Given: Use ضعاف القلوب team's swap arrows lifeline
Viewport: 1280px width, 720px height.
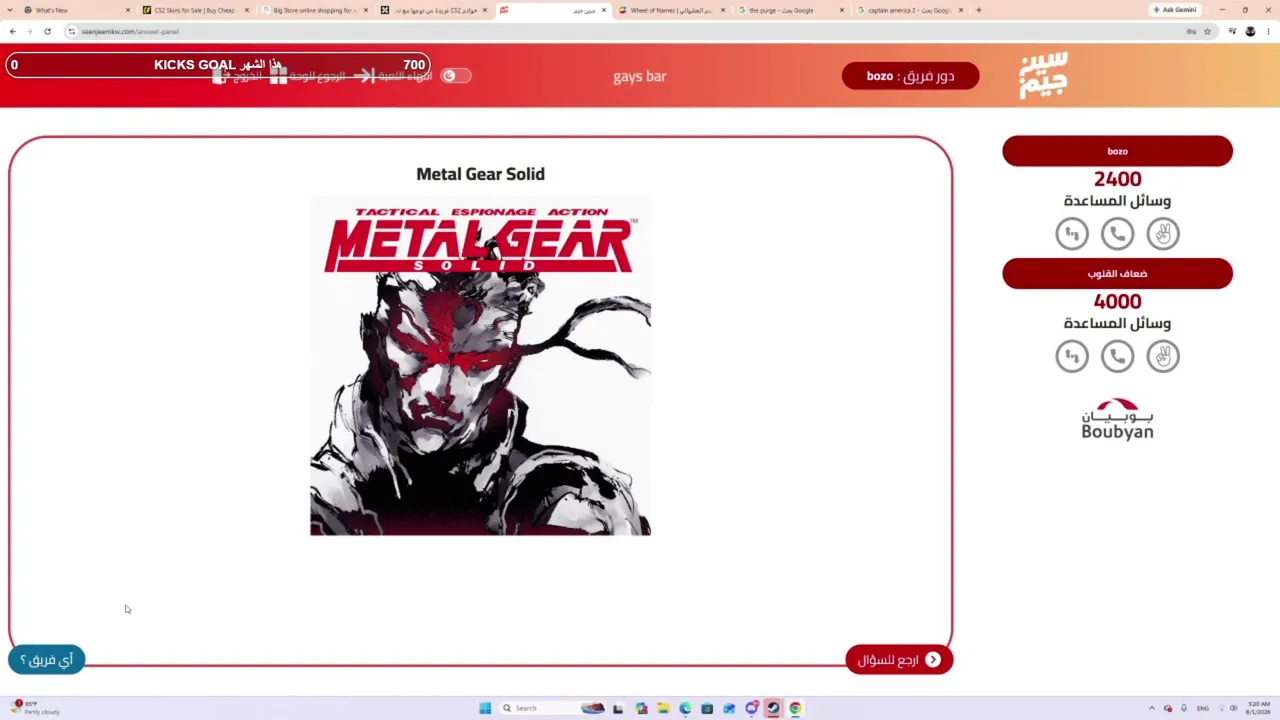Looking at the screenshot, I should coord(1072,356).
